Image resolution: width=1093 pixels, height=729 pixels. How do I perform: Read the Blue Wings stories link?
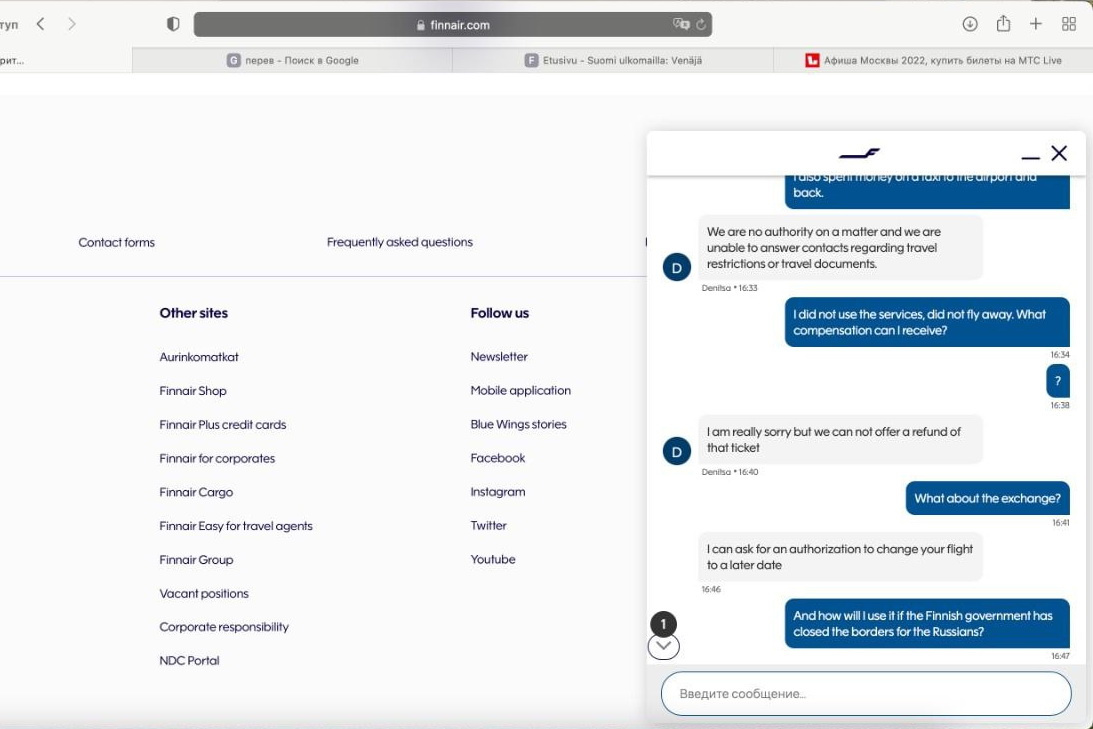[519, 424]
